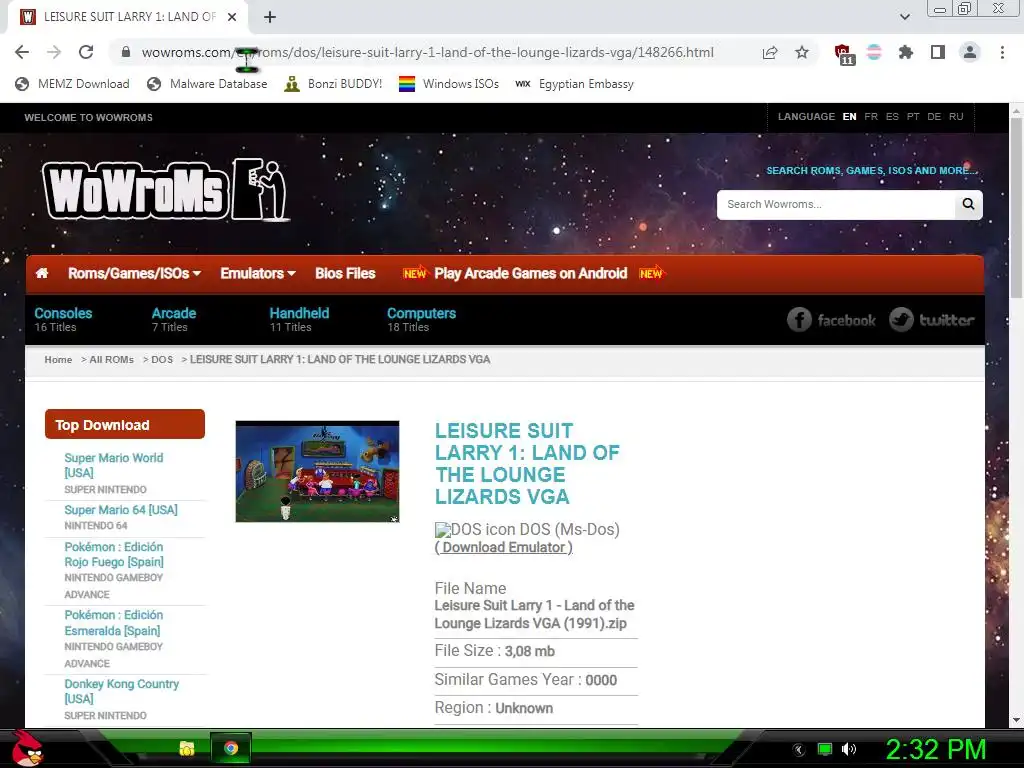Click the All ROMs breadcrumb
1024x768 pixels.
[111, 360]
